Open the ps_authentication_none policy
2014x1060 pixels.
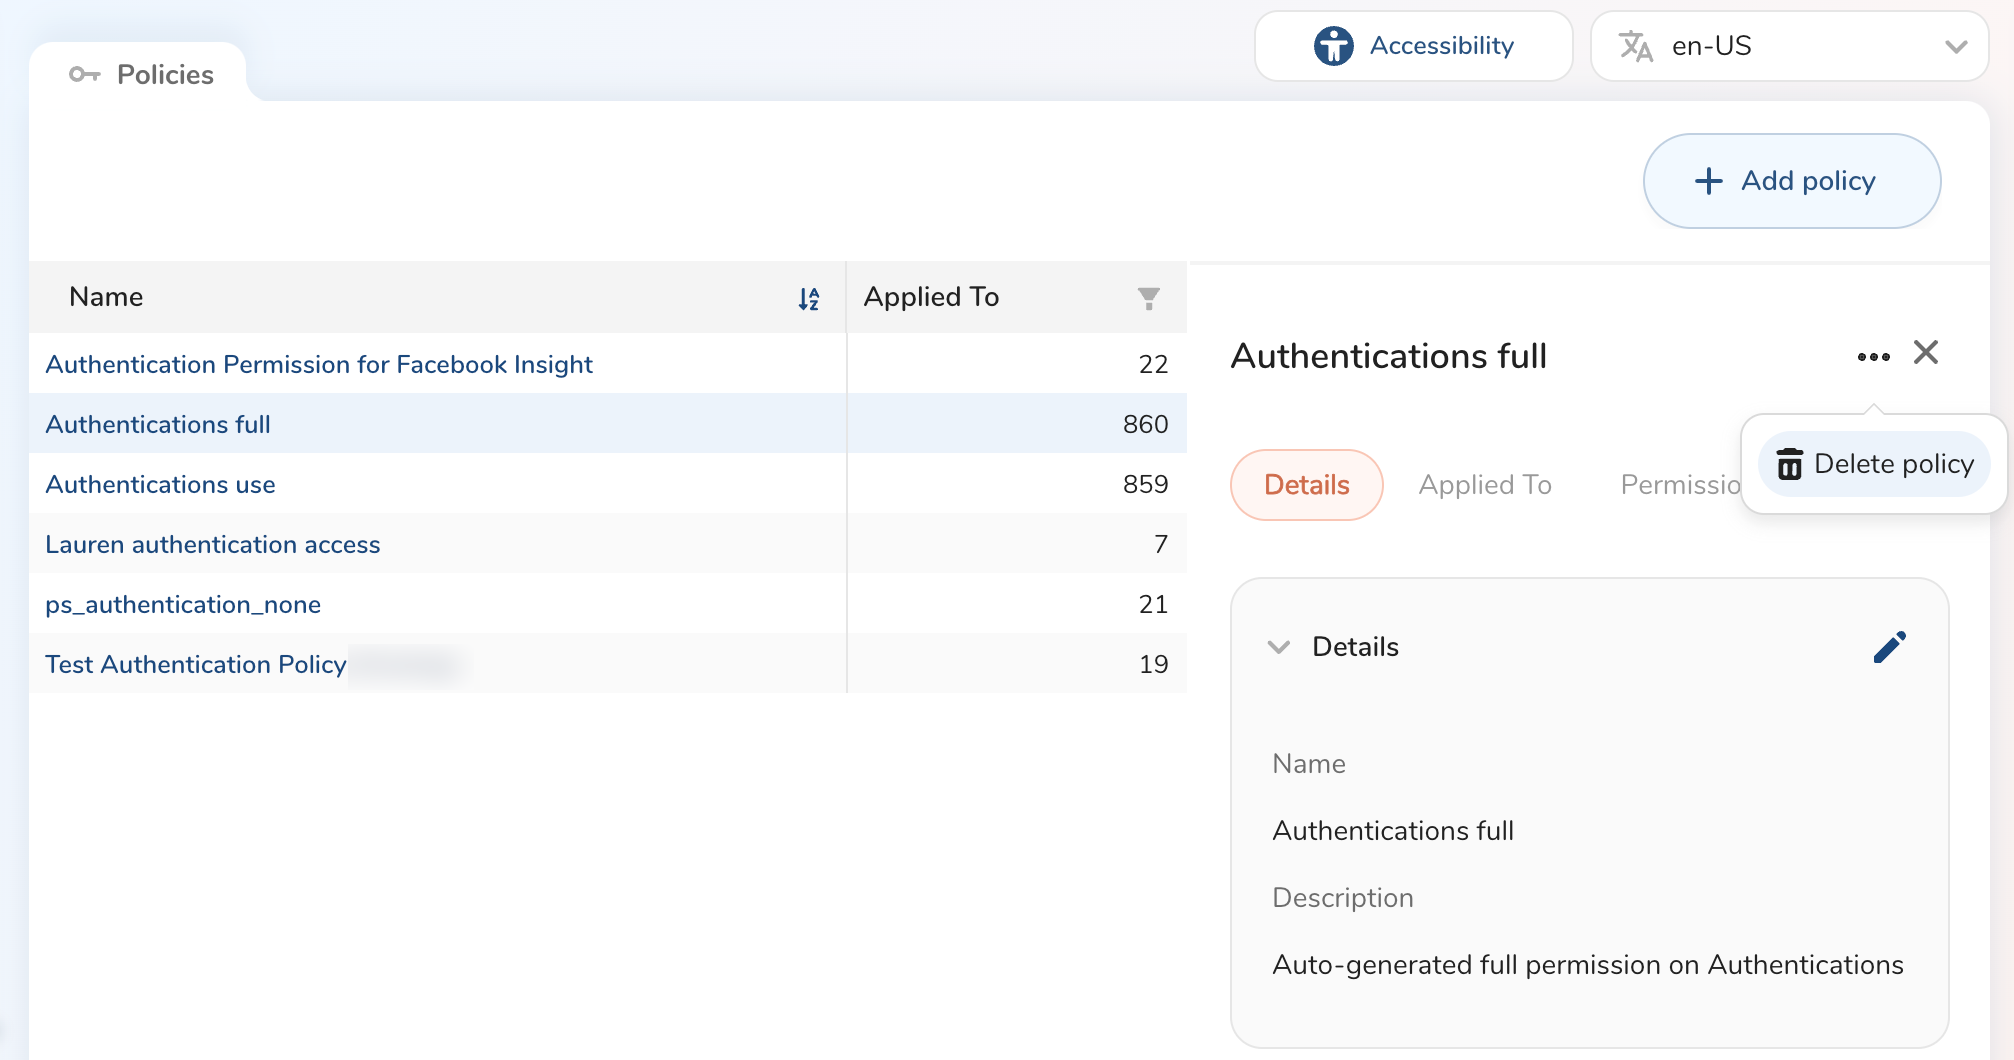click(183, 604)
